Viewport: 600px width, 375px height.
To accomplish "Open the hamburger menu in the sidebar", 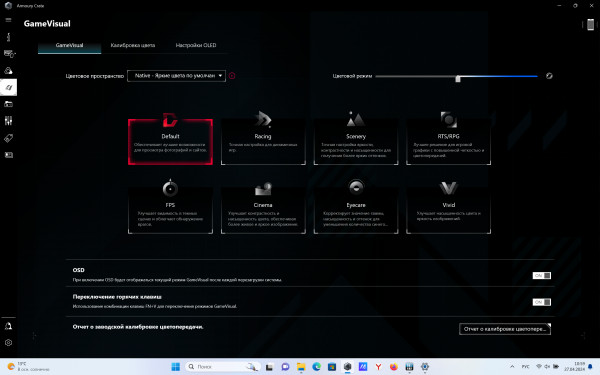I will [8, 20].
